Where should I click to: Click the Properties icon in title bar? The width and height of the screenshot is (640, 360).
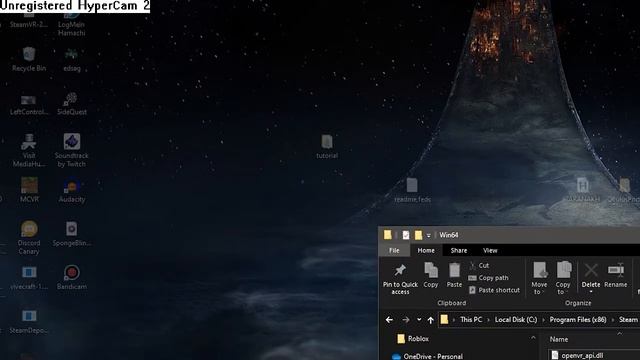pyautogui.click(x=406, y=235)
